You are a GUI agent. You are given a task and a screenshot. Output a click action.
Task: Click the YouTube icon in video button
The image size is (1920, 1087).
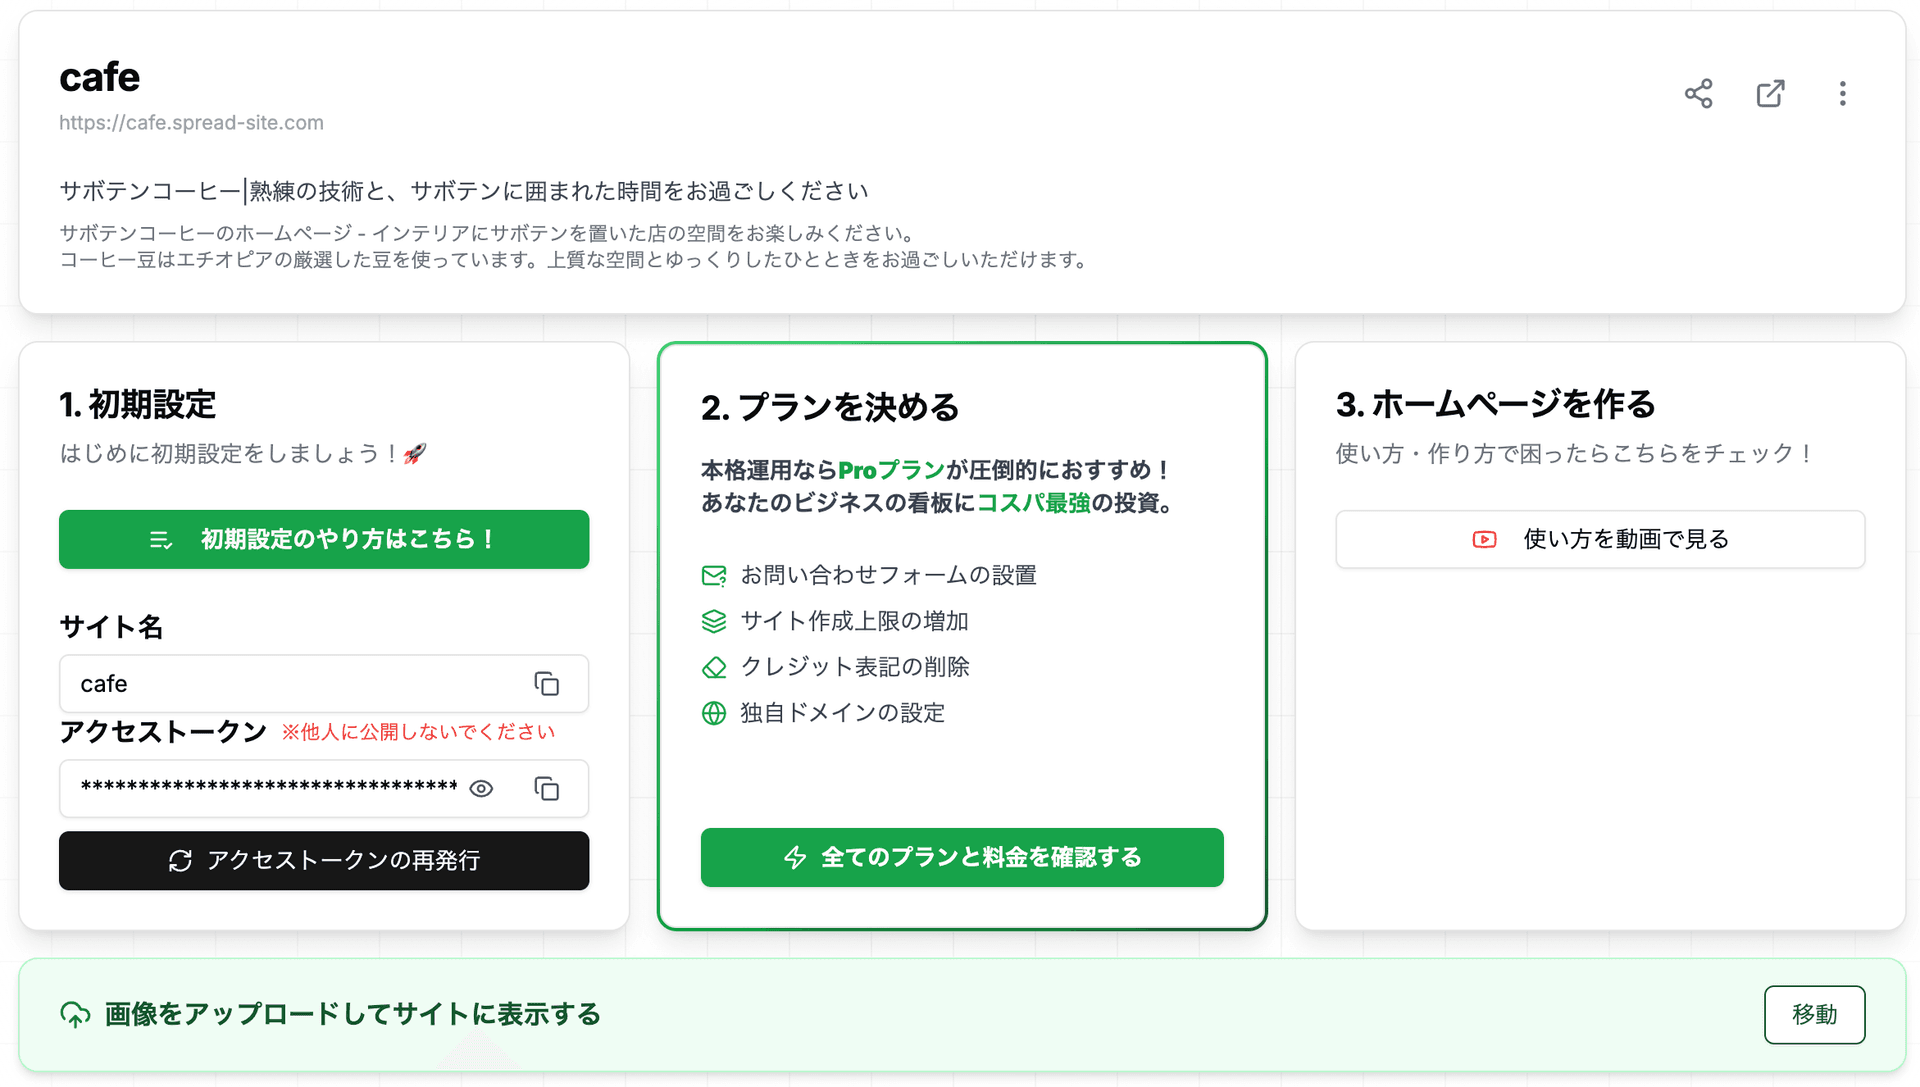point(1484,539)
